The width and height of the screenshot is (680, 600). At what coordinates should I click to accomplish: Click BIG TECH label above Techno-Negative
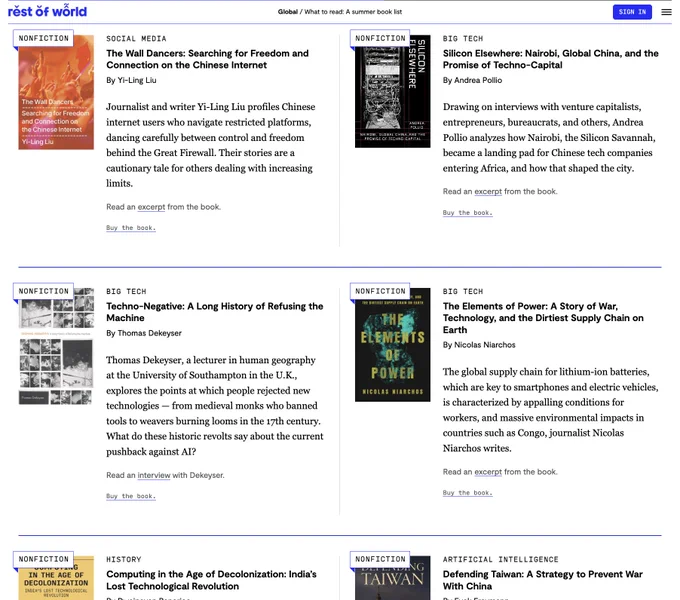point(126,291)
